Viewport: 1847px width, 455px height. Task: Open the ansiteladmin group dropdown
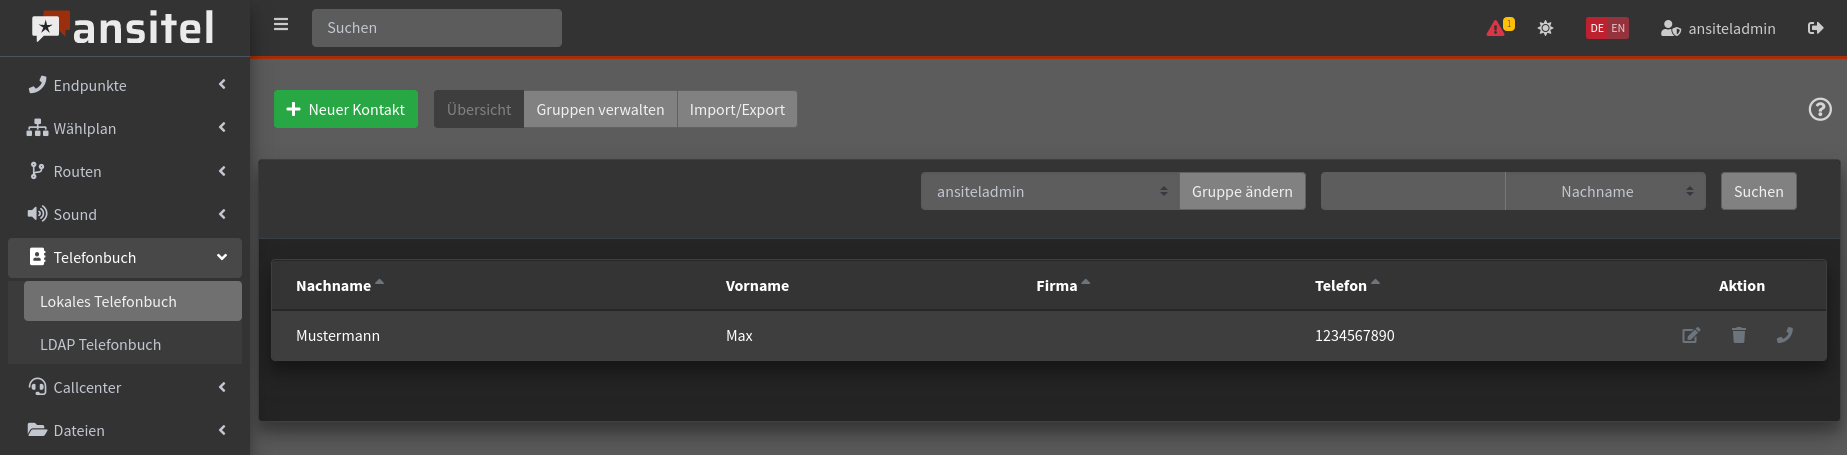[x=1050, y=192]
